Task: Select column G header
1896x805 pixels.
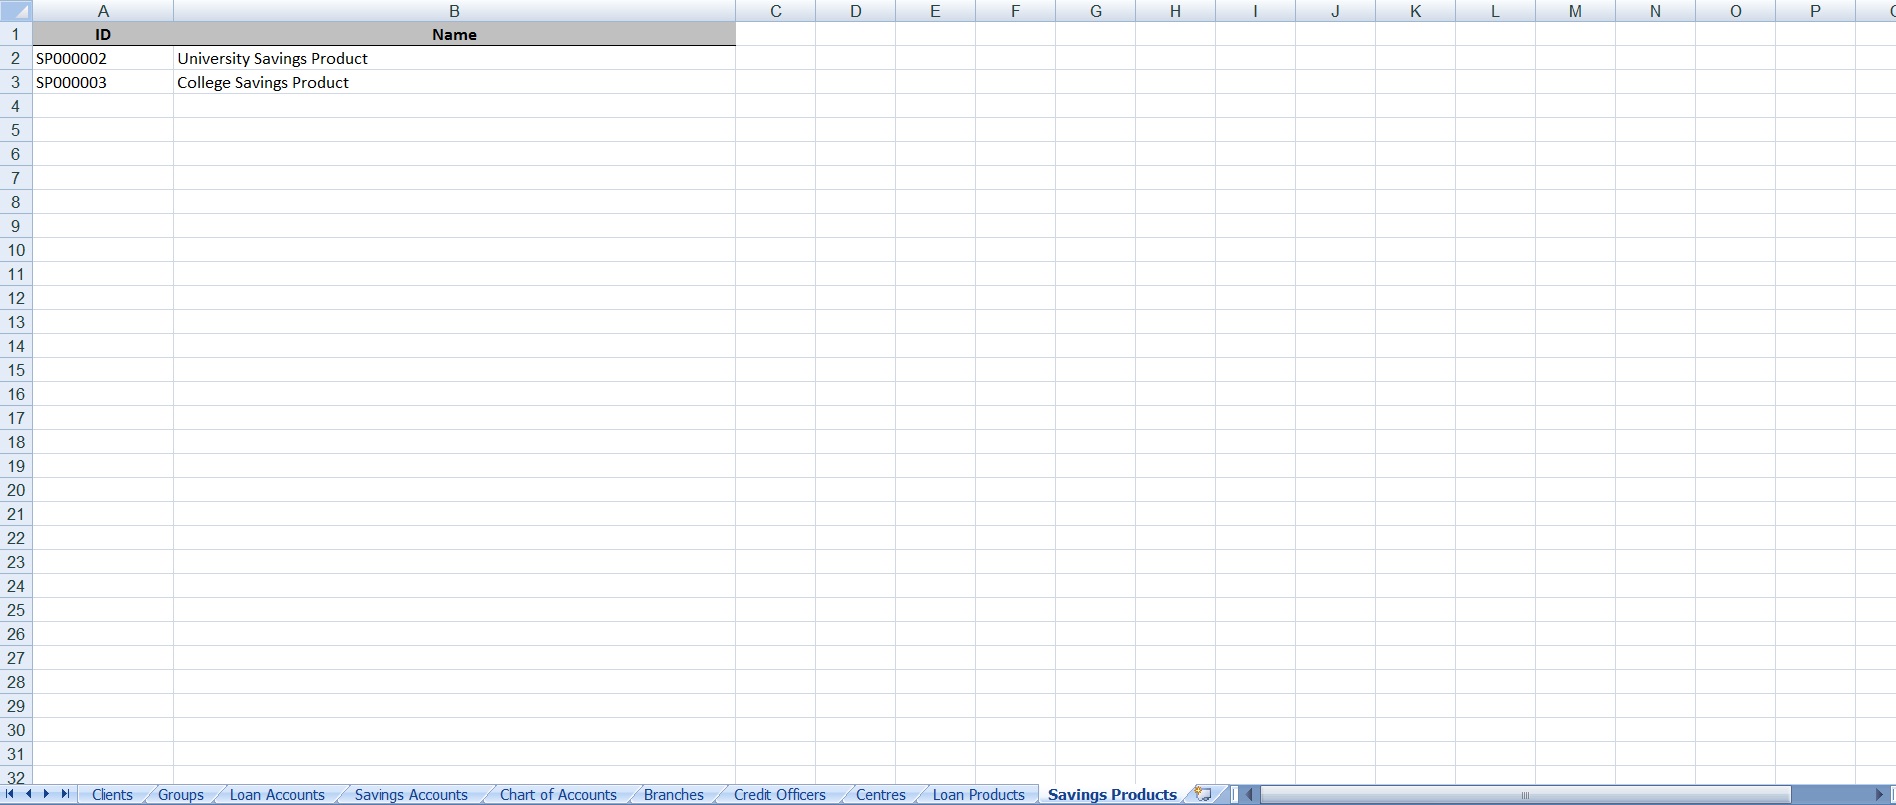Action: (1095, 11)
